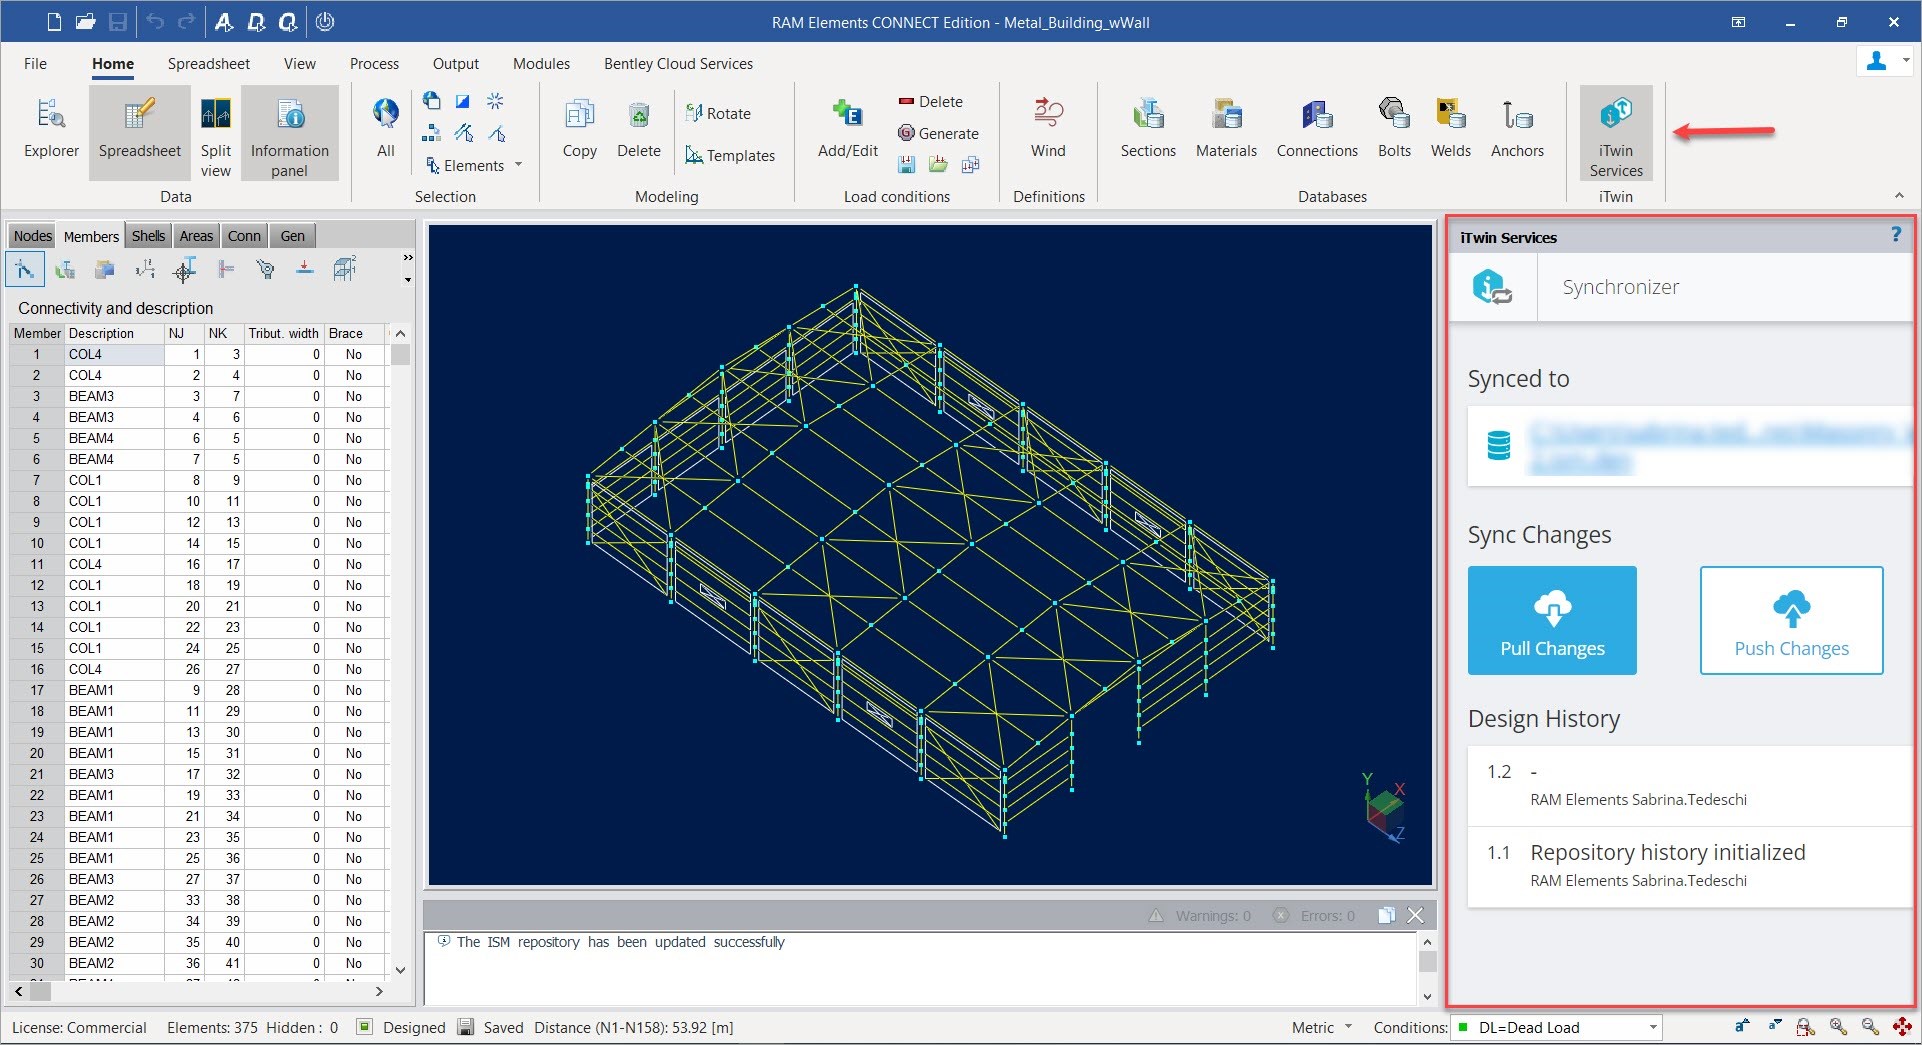Open the Output ribbon tab
1922x1045 pixels.
(x=455, y=63)
